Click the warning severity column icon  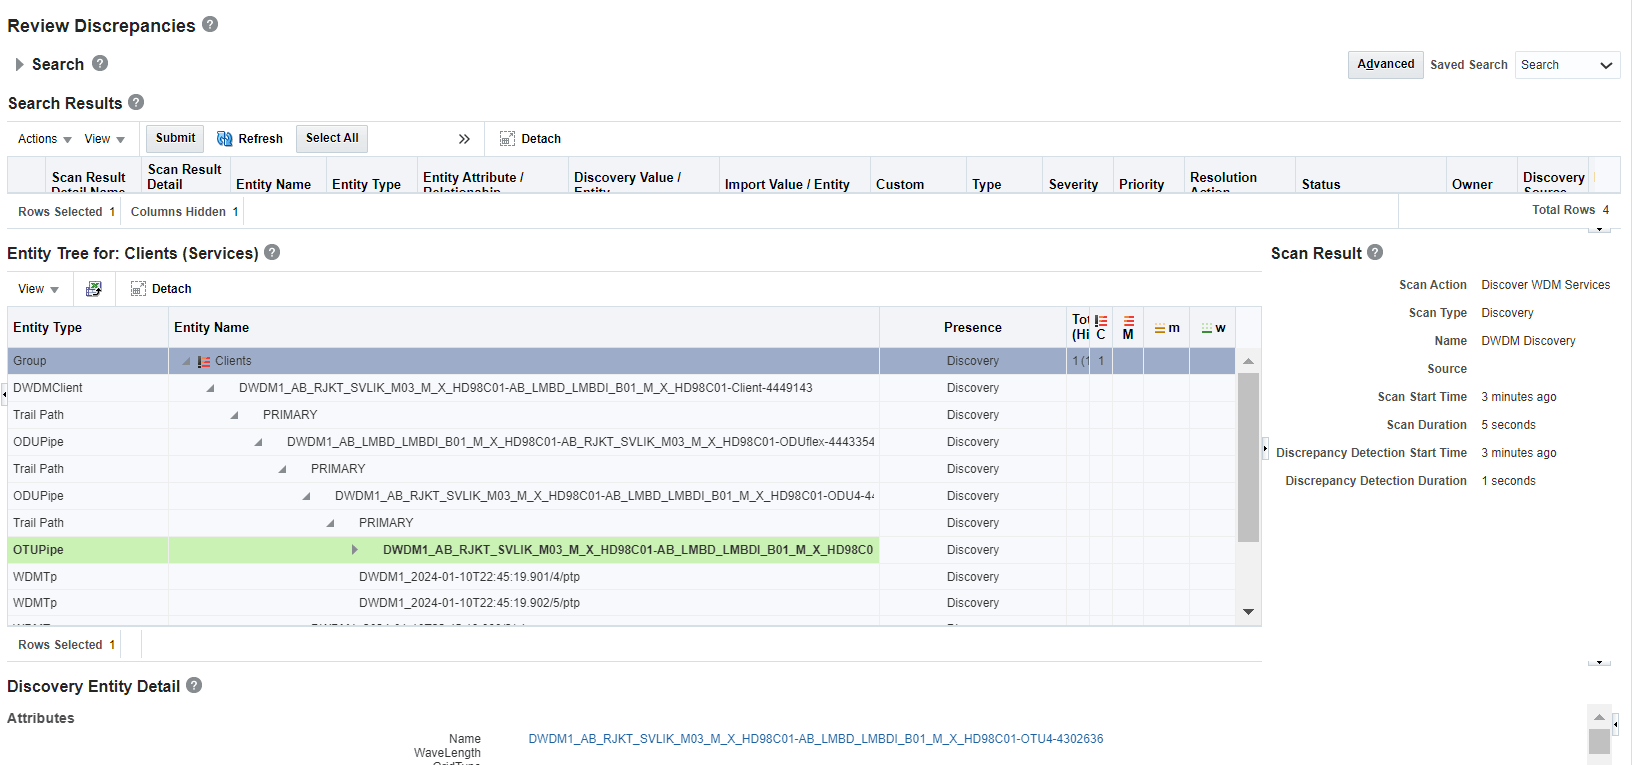1207,328
